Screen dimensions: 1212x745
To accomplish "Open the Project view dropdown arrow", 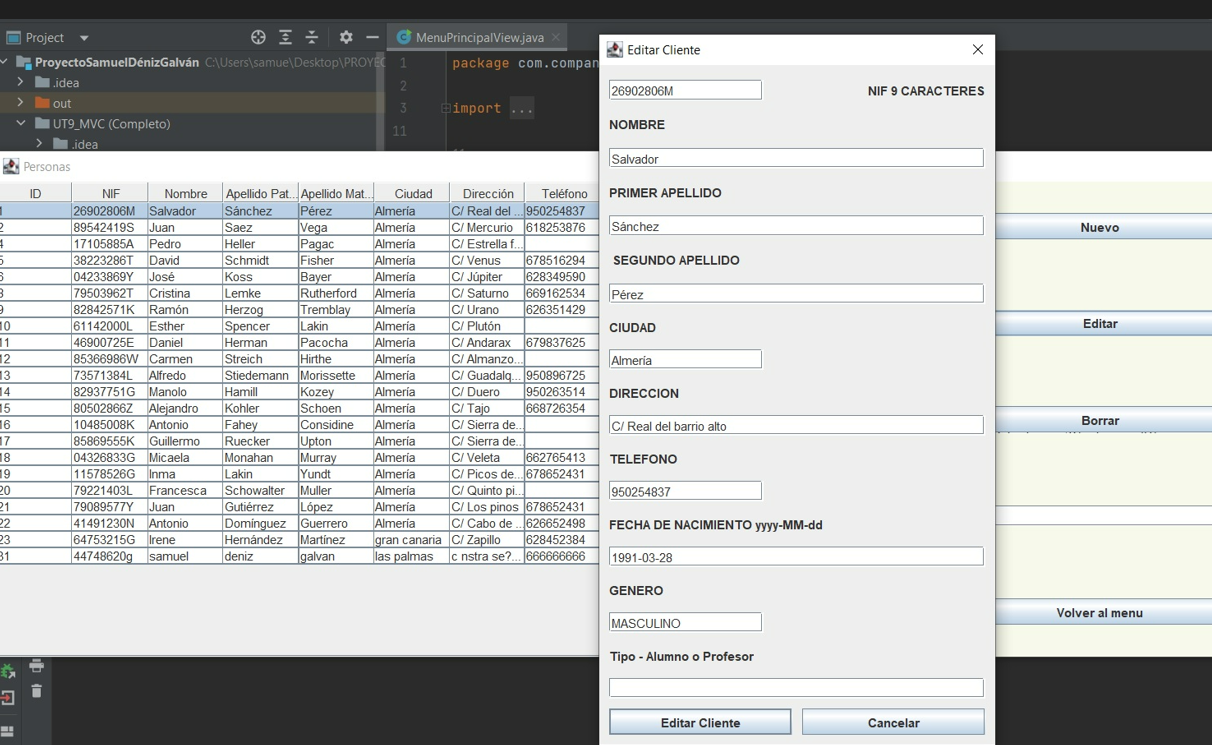I will click(84, 38).
